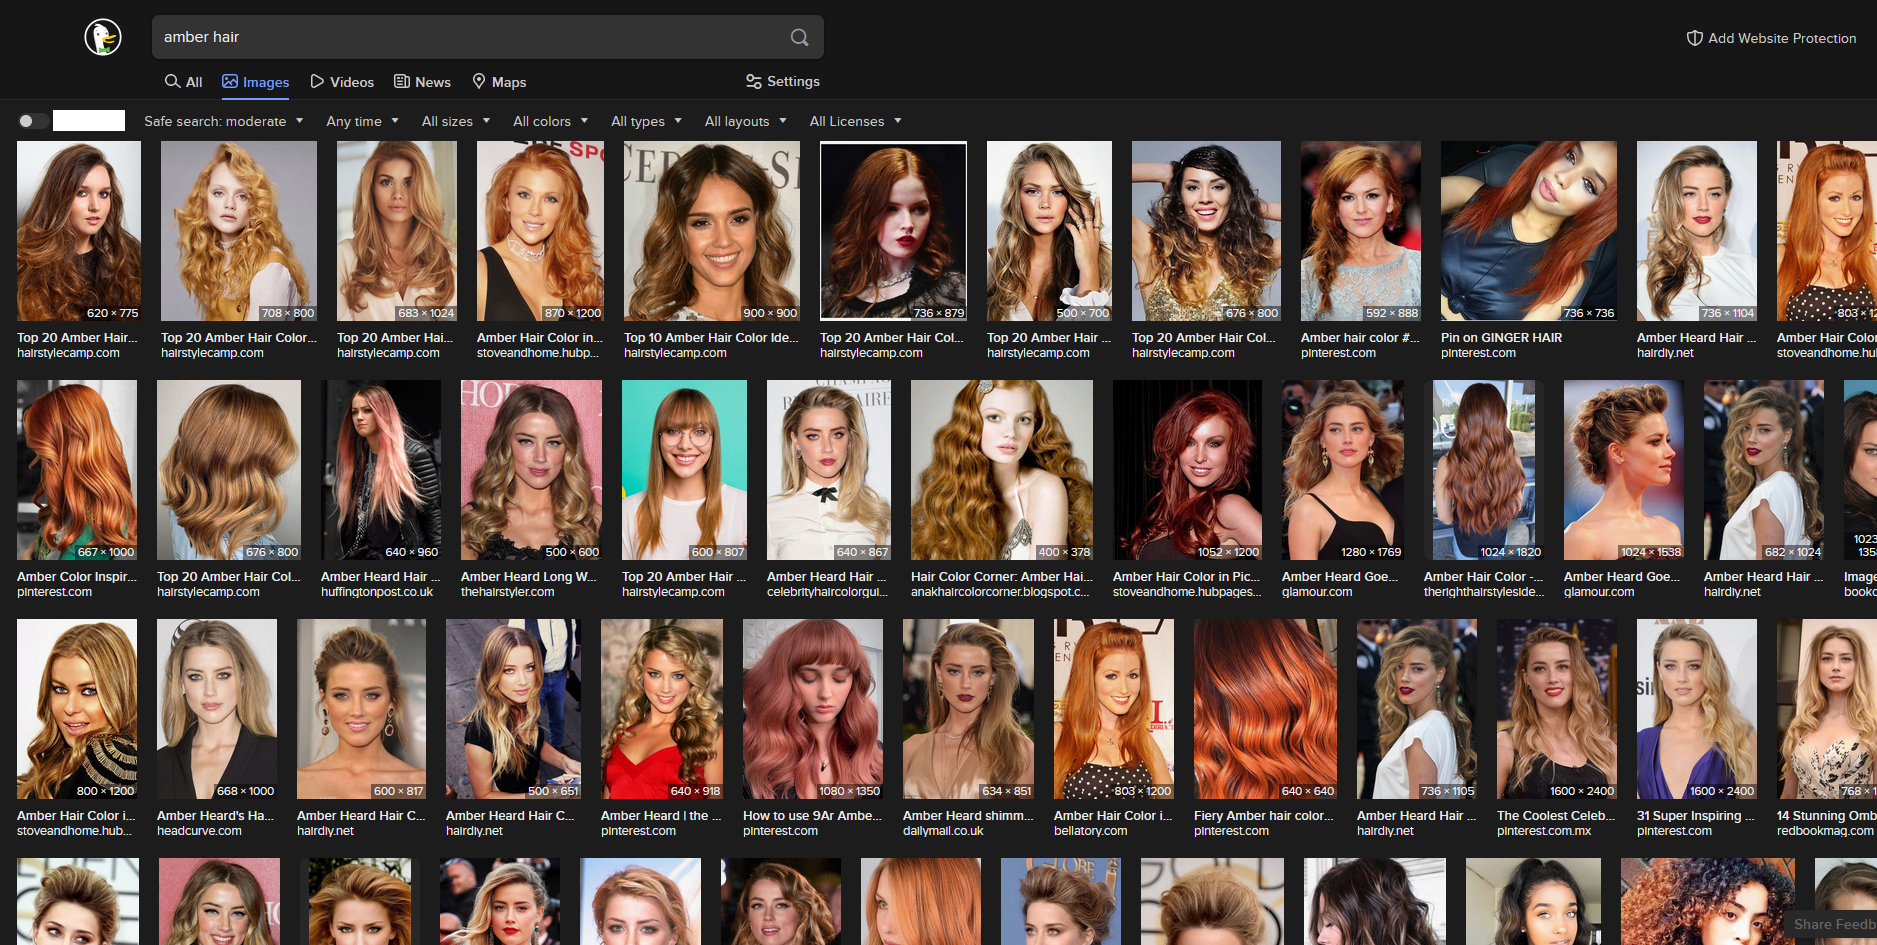1877x945 pixels.
Task: Click the Share Feedback button
Action: coord(1832,924)
